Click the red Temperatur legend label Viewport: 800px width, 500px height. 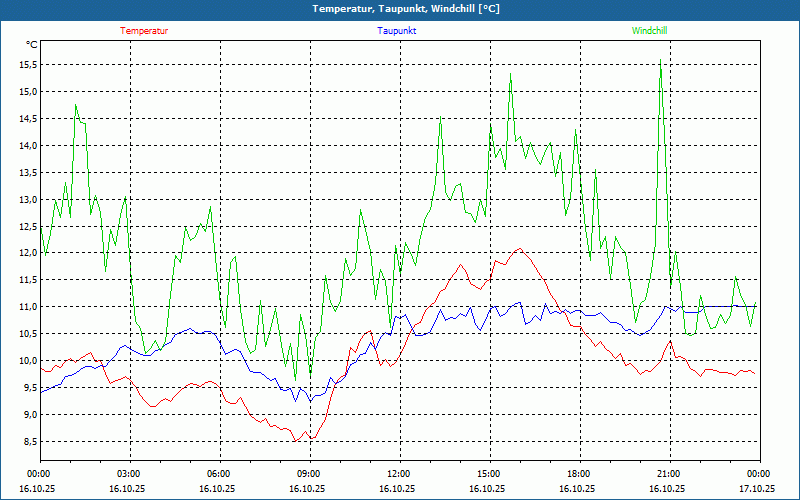tap(144, 31)
